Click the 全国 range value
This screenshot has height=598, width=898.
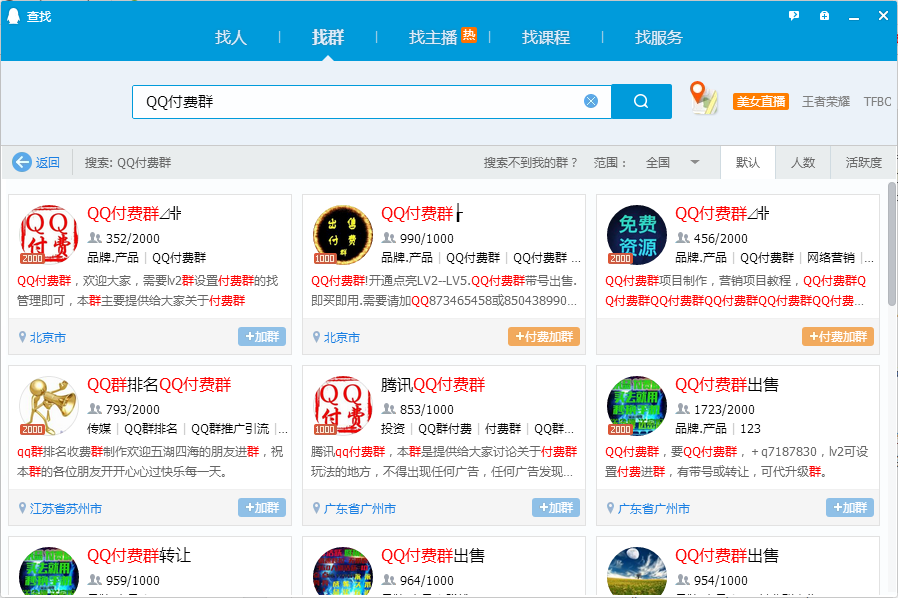[x=657, y=163]
